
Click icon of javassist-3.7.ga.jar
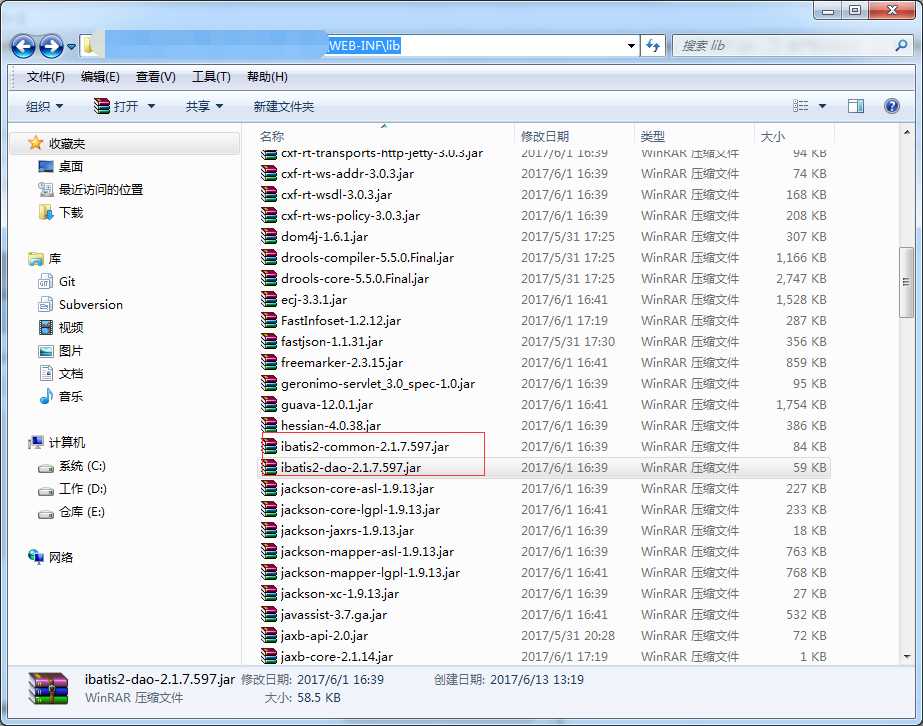269,615
